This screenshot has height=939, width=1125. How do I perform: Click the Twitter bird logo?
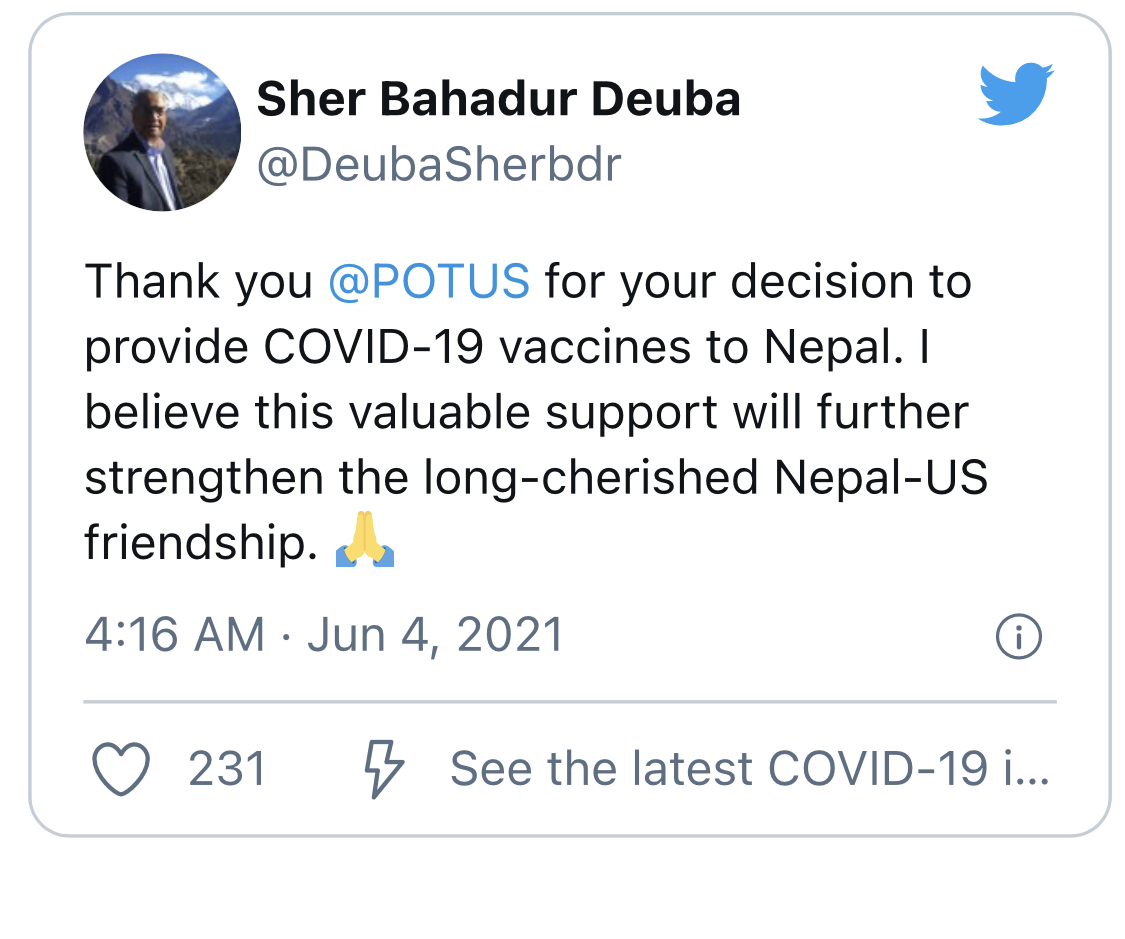(x=1016, y=94)
